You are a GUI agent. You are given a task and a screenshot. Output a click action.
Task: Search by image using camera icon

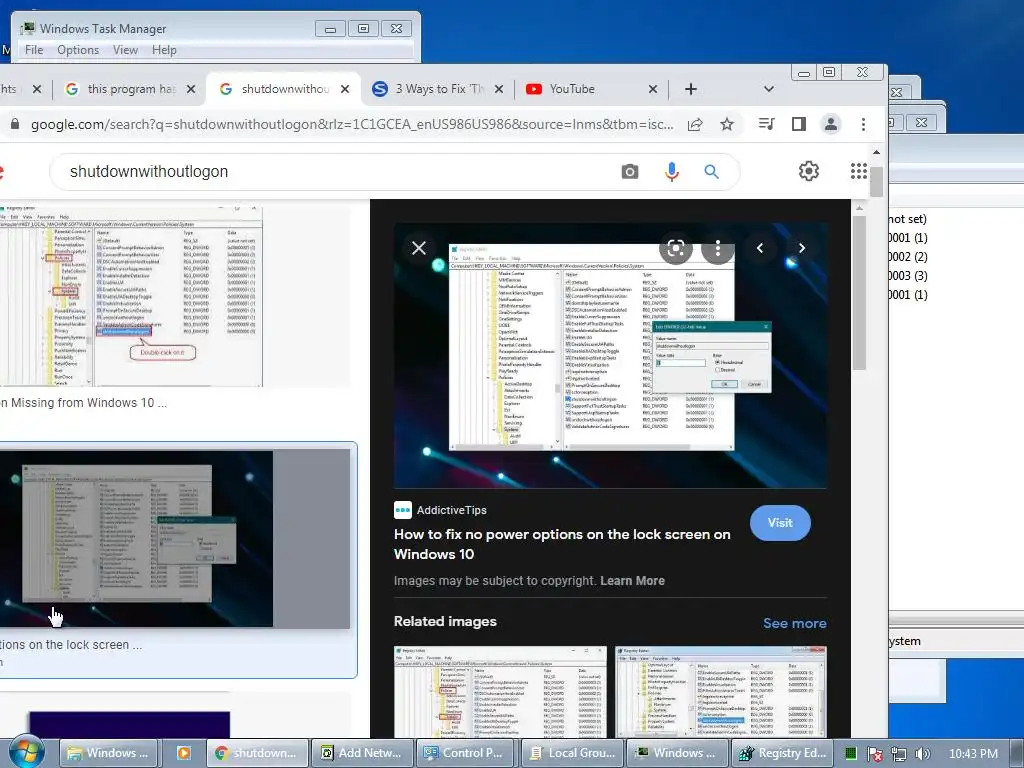coord(630,172)
